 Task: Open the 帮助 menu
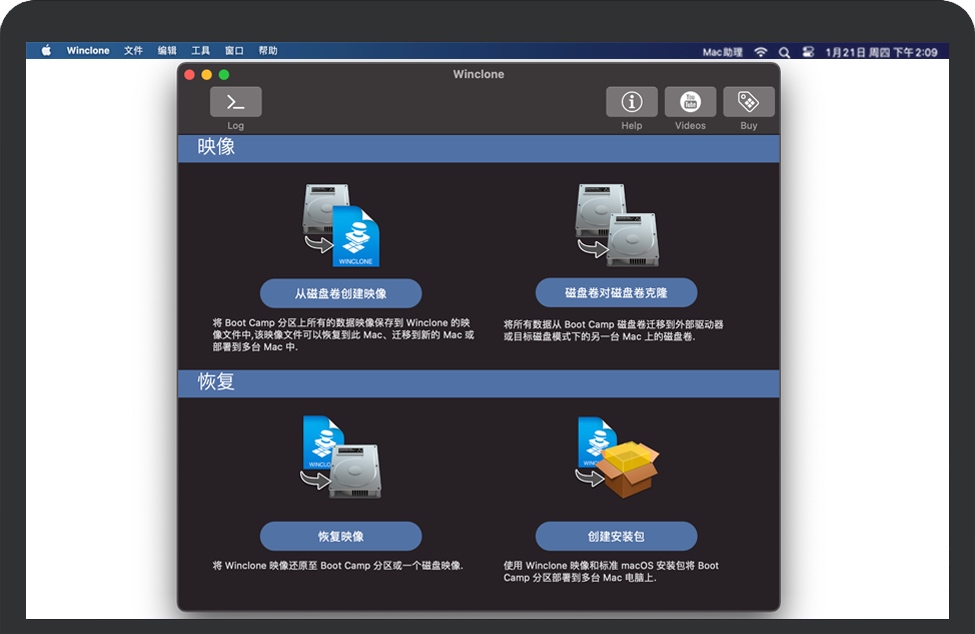[266, 49]
